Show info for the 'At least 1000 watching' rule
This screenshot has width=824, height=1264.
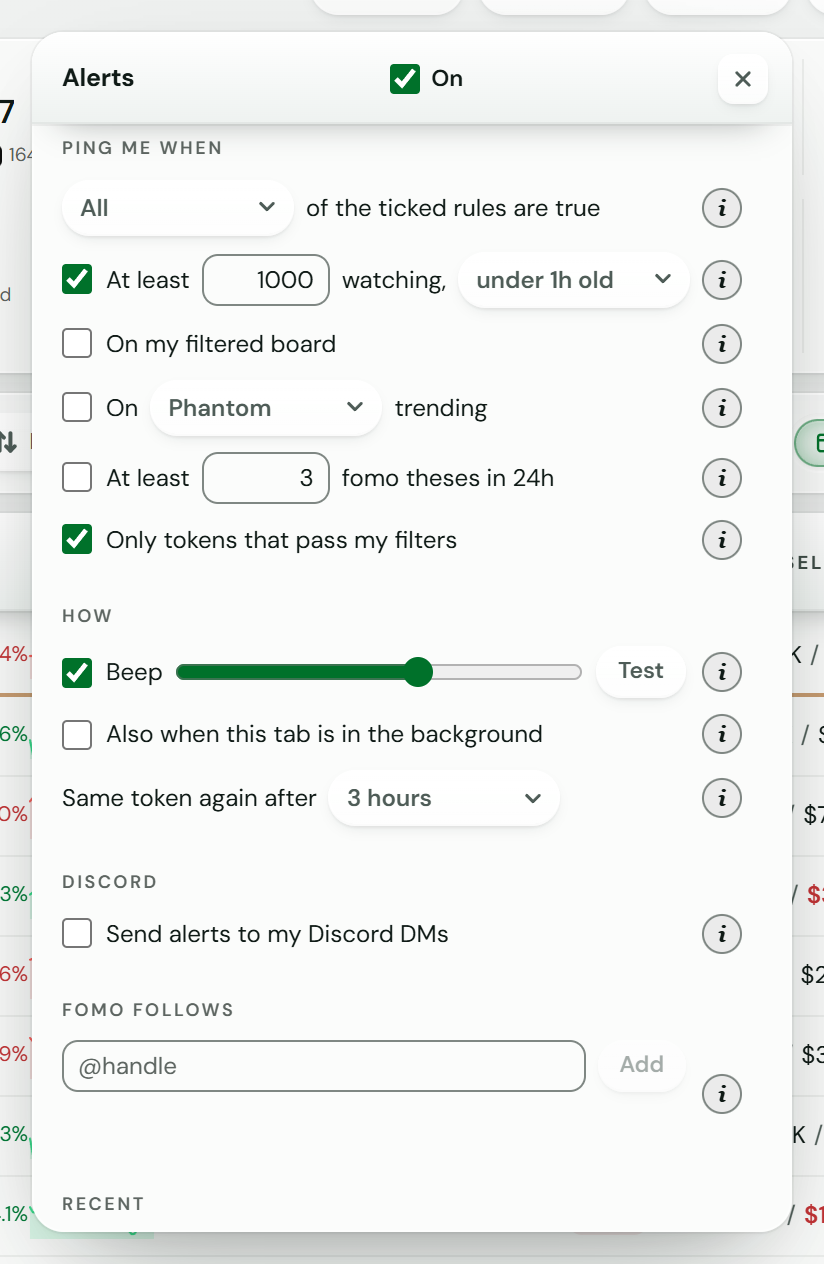(722, 280)
